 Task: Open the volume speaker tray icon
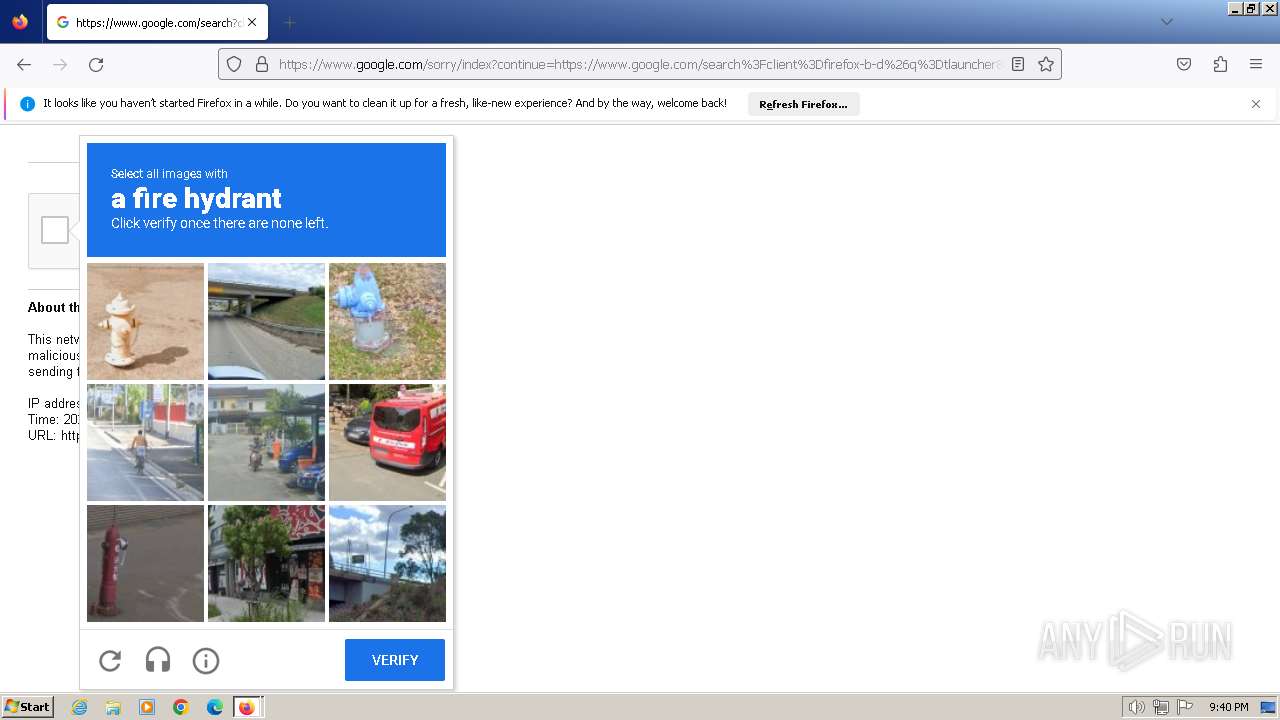pyautogui.click(x=1136, y=707)
